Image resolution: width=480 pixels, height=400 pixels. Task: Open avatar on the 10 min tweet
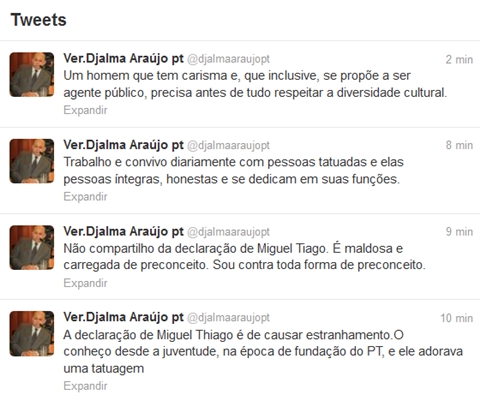pyautogui.click(x=32, y=334)
